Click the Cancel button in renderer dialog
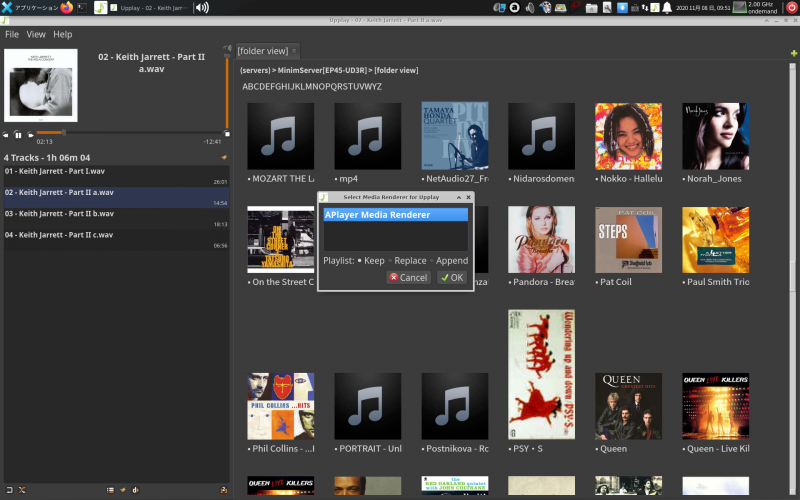Viewport: 800px width, 500px height. click(x=409, y=278)
